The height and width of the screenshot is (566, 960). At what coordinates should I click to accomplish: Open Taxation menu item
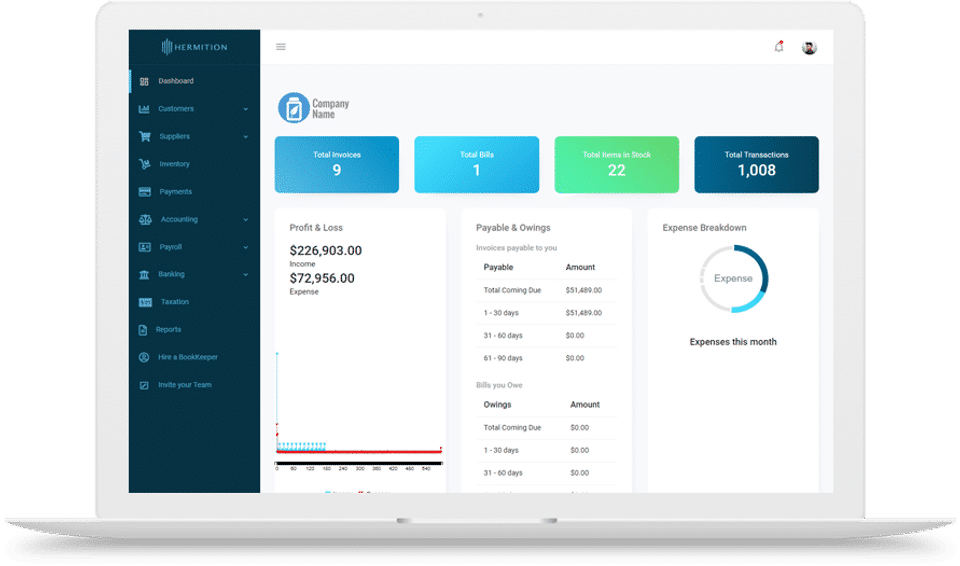pyautogui.click(x=174, y=302)
